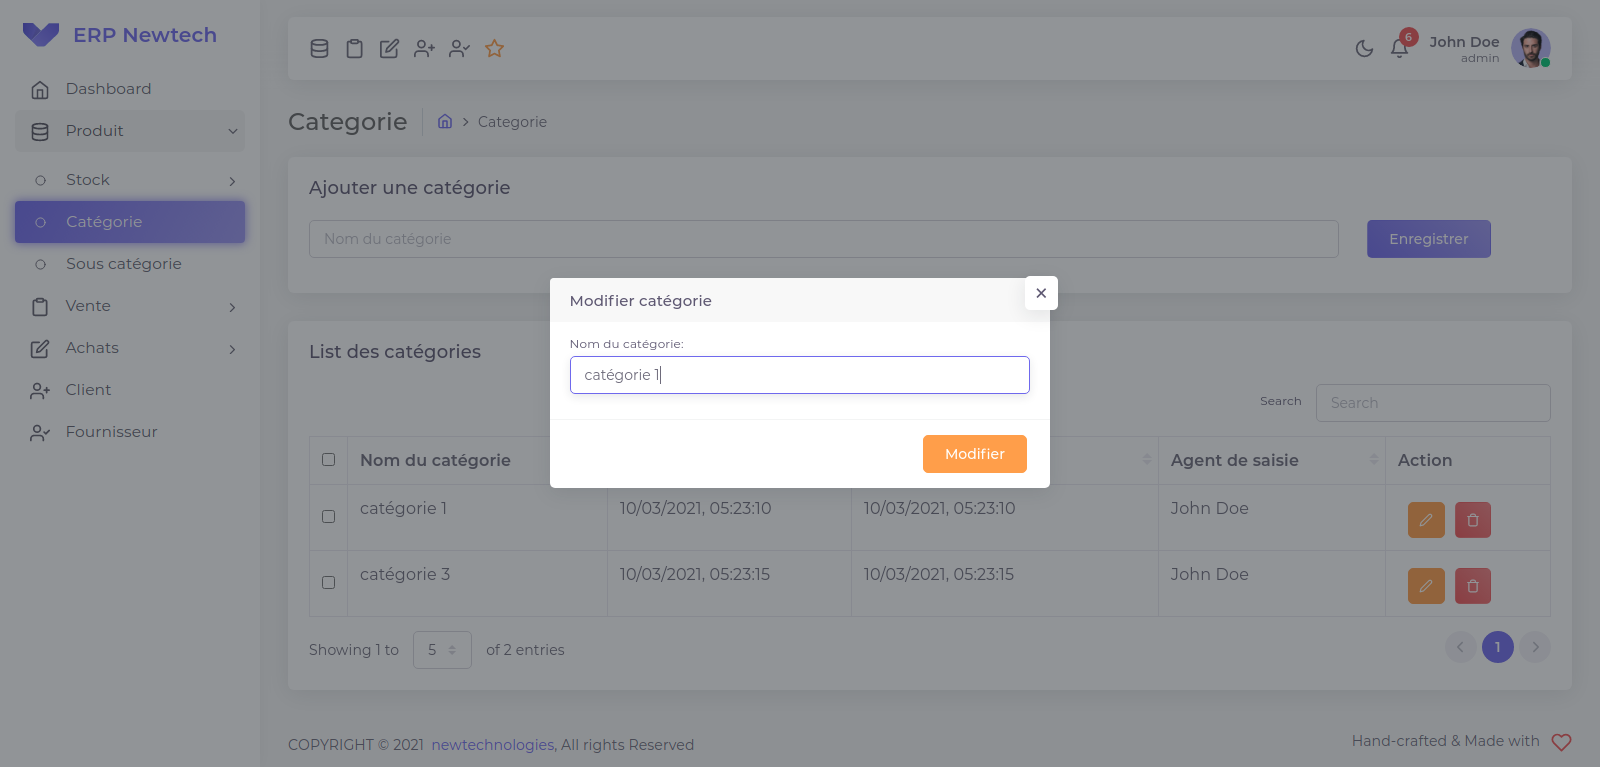The height and width of the screenshot is (767, 1600).
Task: Click the database icon in top toolbar
Action: point(319,48)
